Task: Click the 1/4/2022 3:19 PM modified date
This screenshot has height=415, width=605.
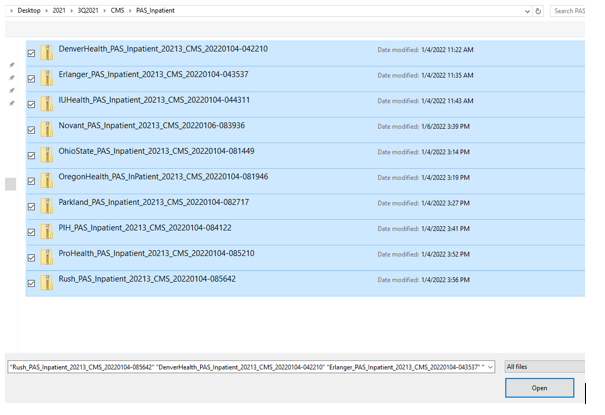Action: pyautogui.click(x=446, y=177)
